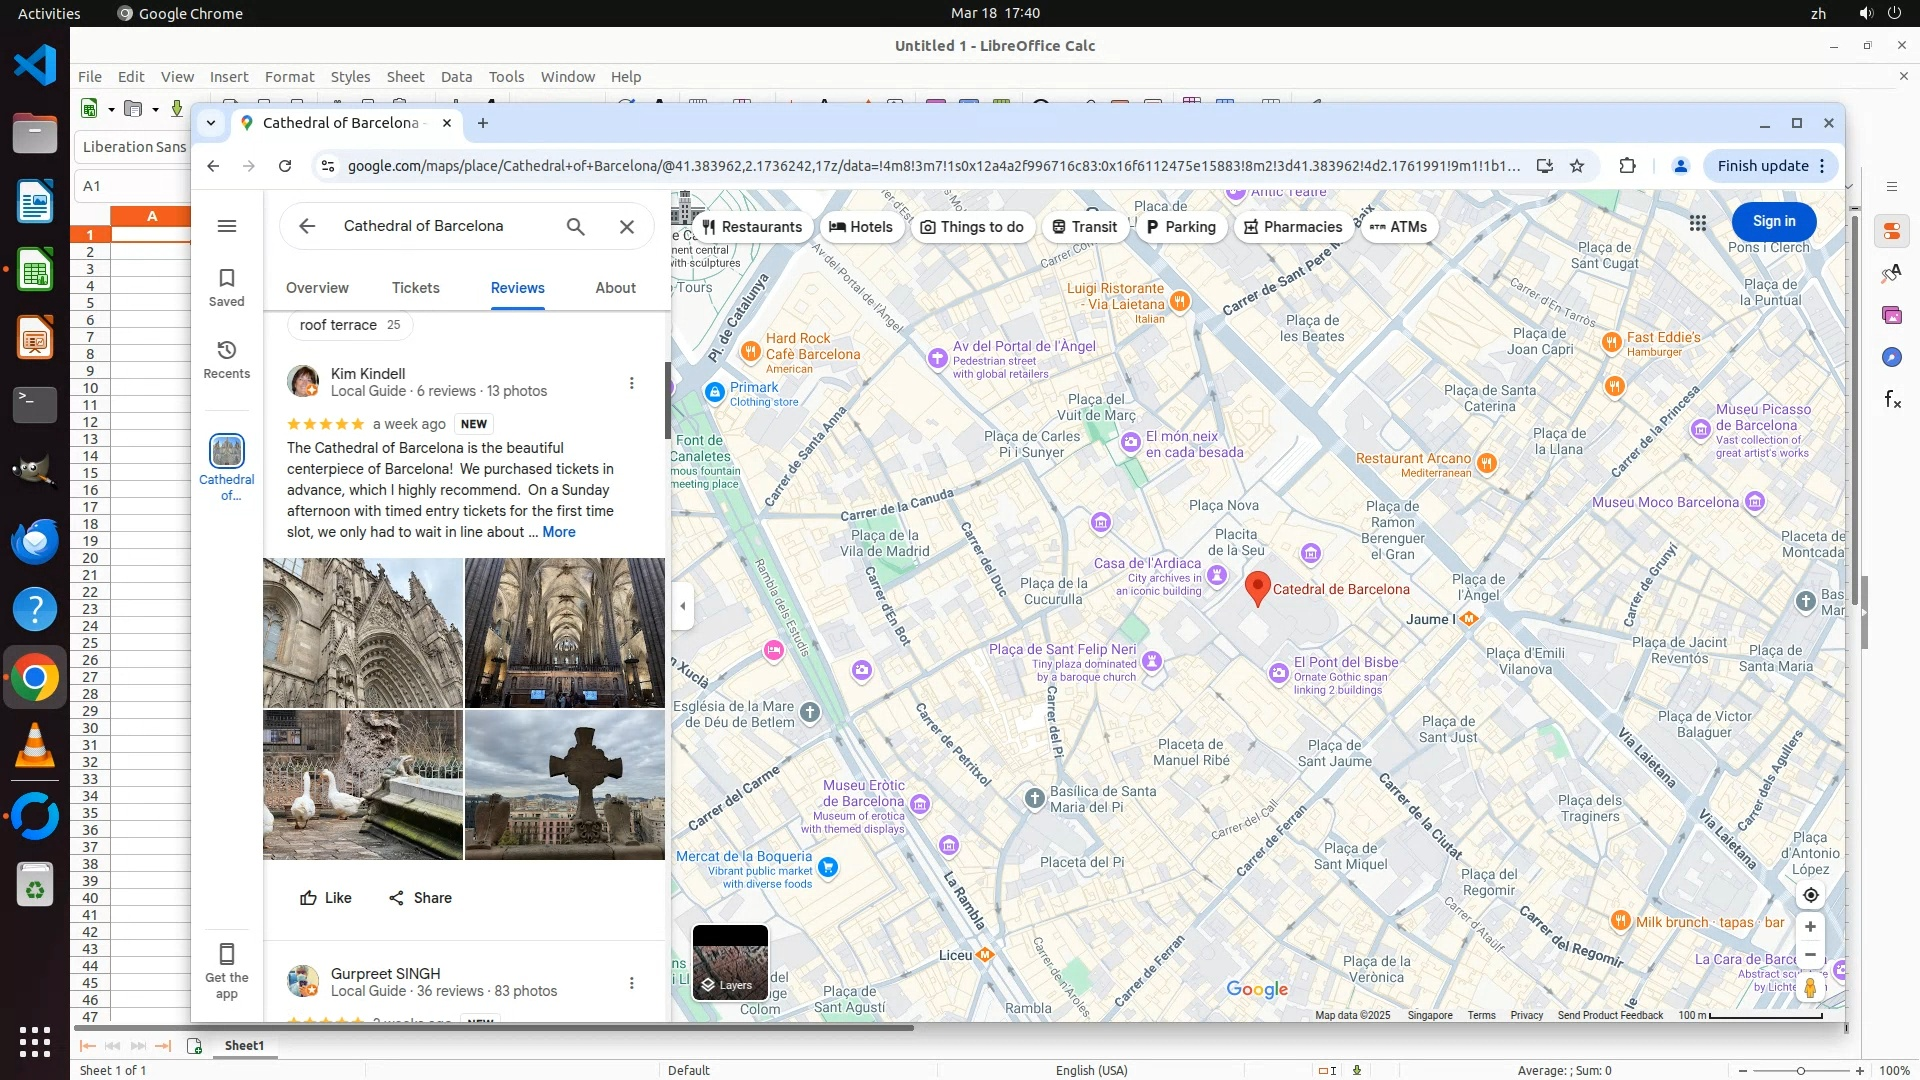The image size is (1920, 1080).
Task: Bookmark page with the star icon
Action: pos(1577,166)
